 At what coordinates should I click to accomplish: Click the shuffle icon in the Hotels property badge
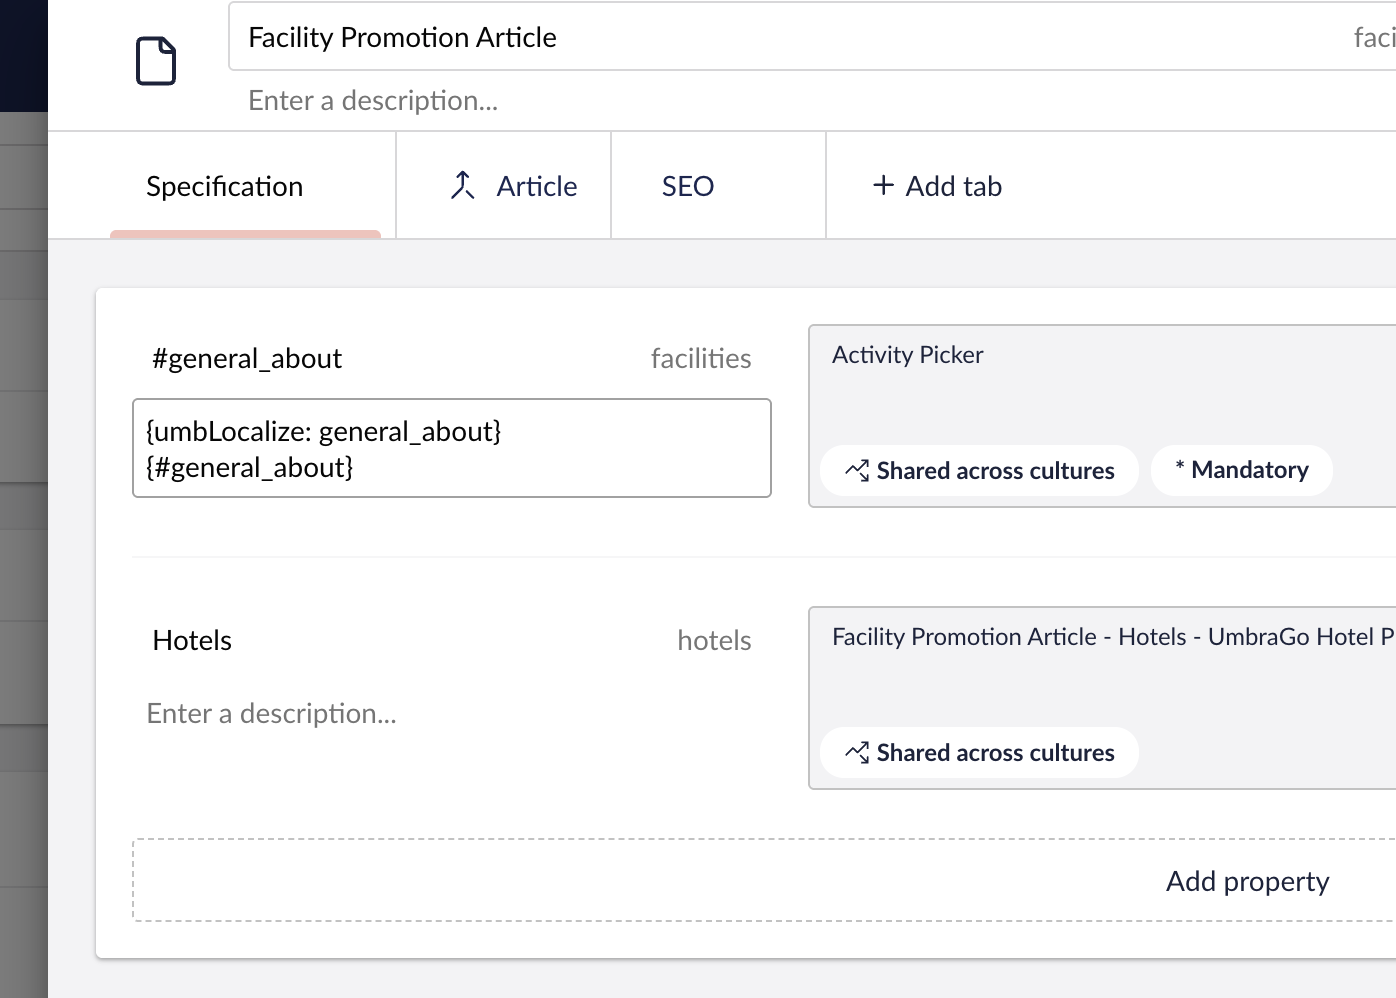[x=857, y=753]
